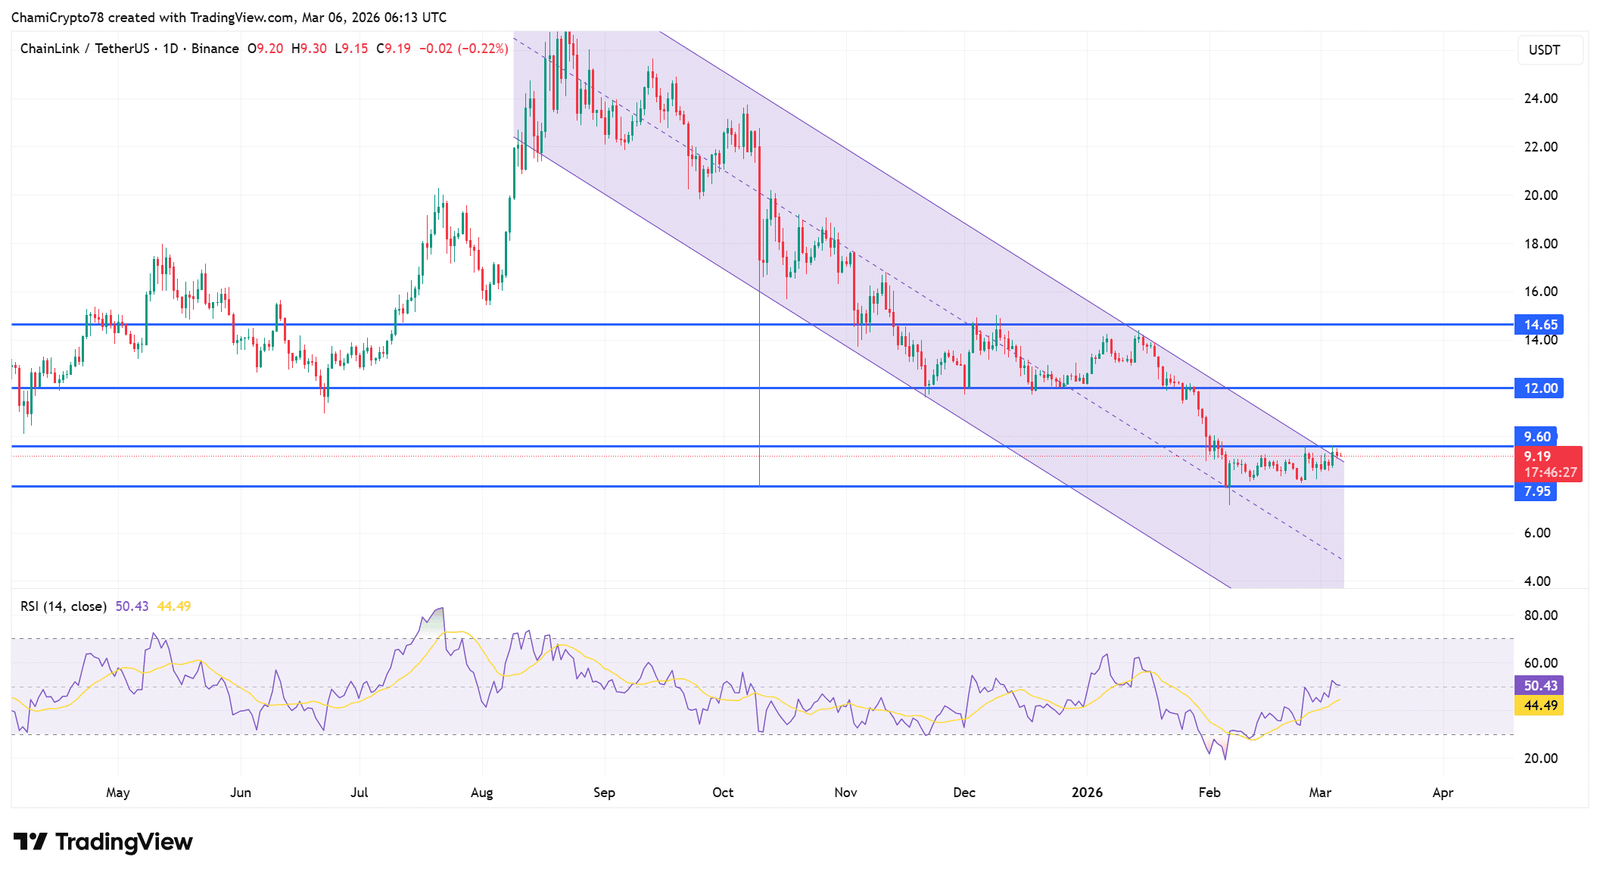Click the 24.00 mark on price scale
Image resolution: width=1600 pixels, height=876 pixels.
(x=1540, y=98)
